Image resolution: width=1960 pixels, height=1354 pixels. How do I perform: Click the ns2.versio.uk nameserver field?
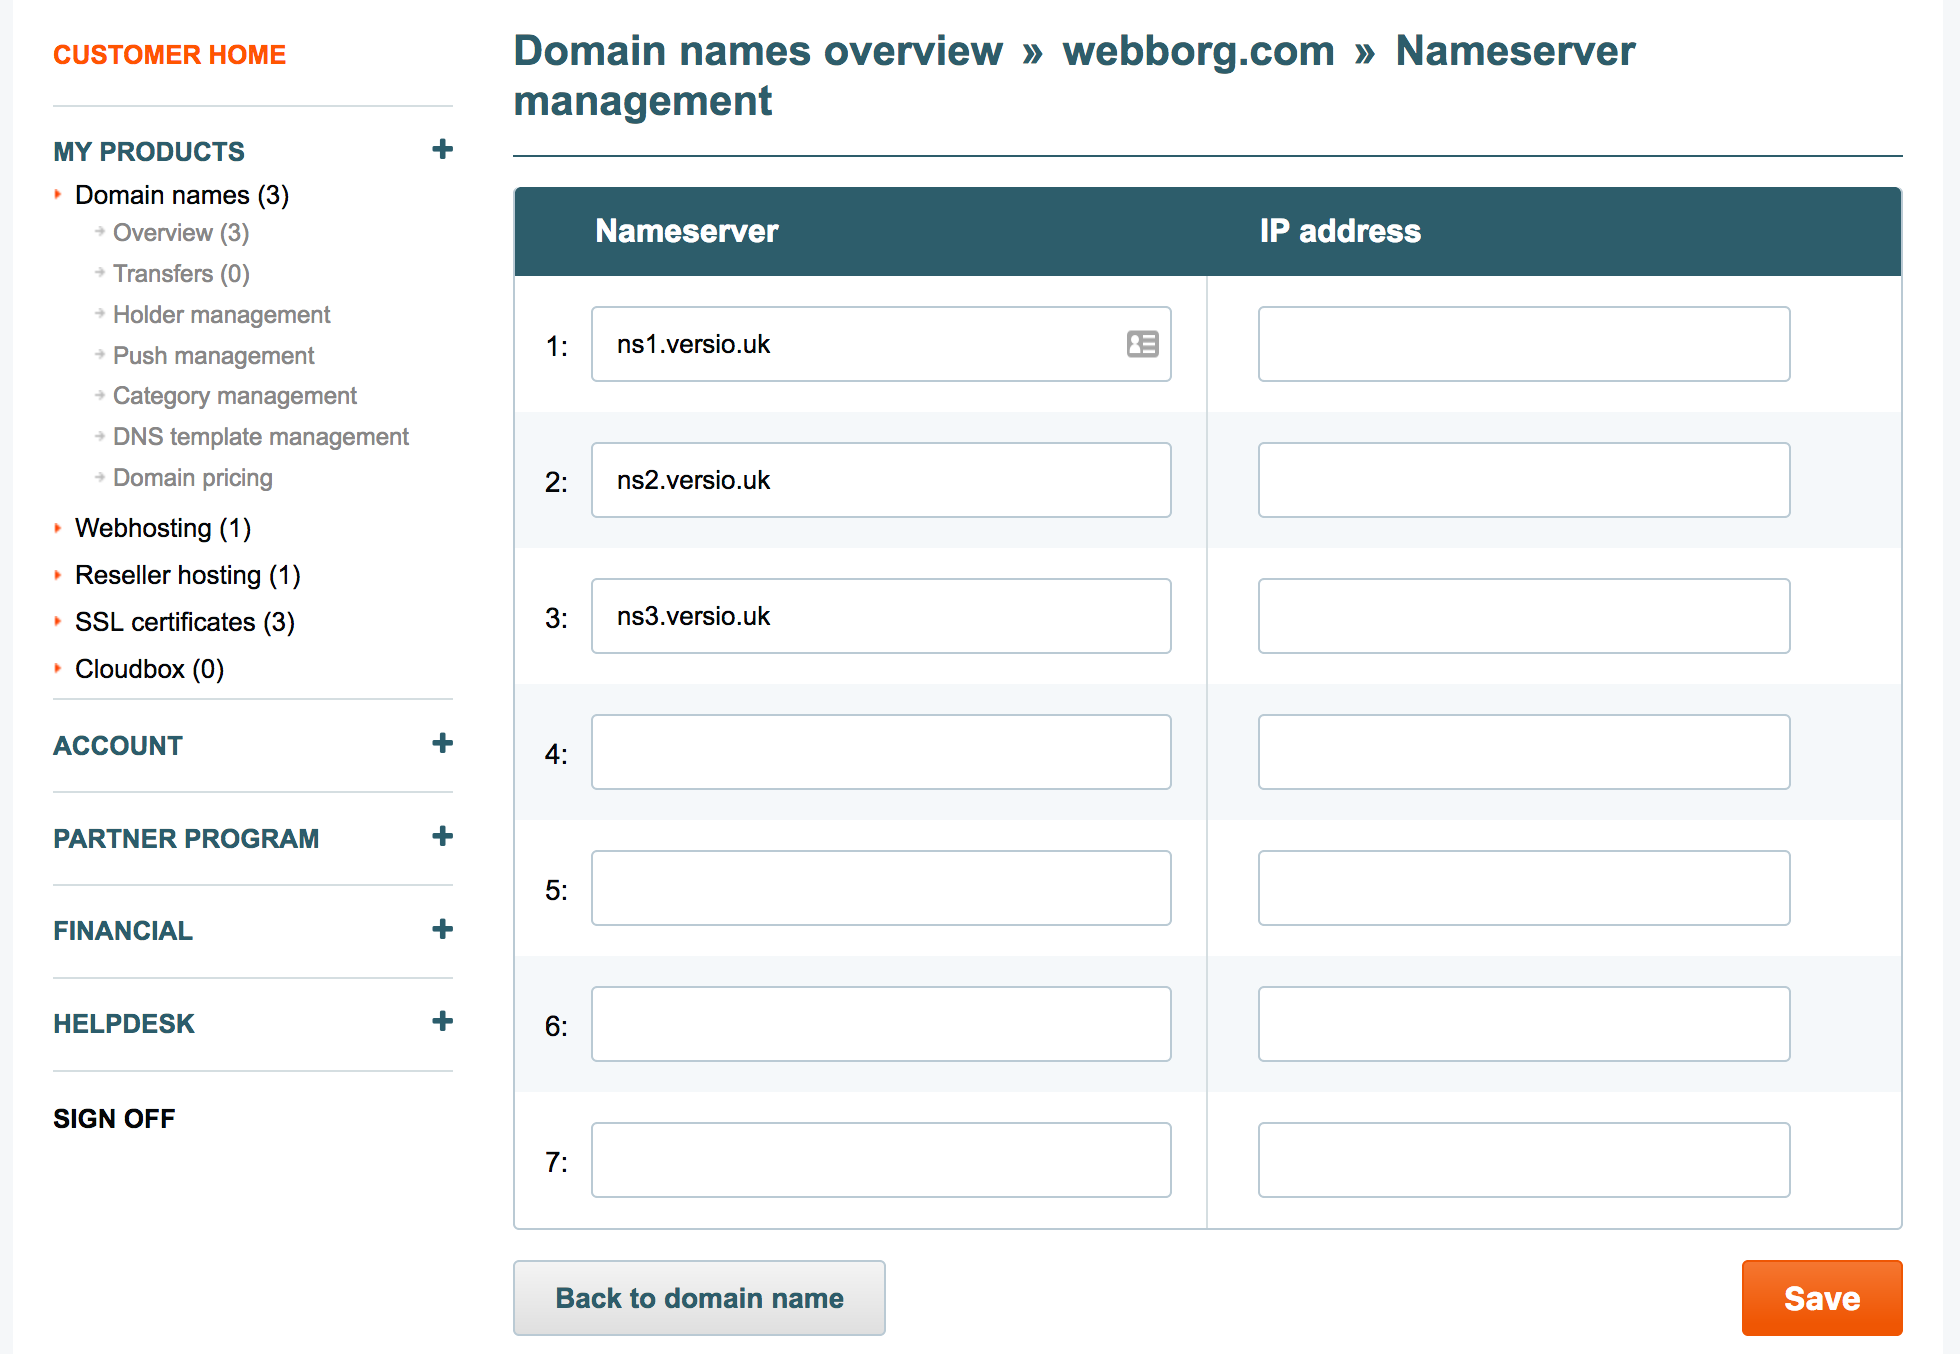pyautogui.click(x=880, y=480)
